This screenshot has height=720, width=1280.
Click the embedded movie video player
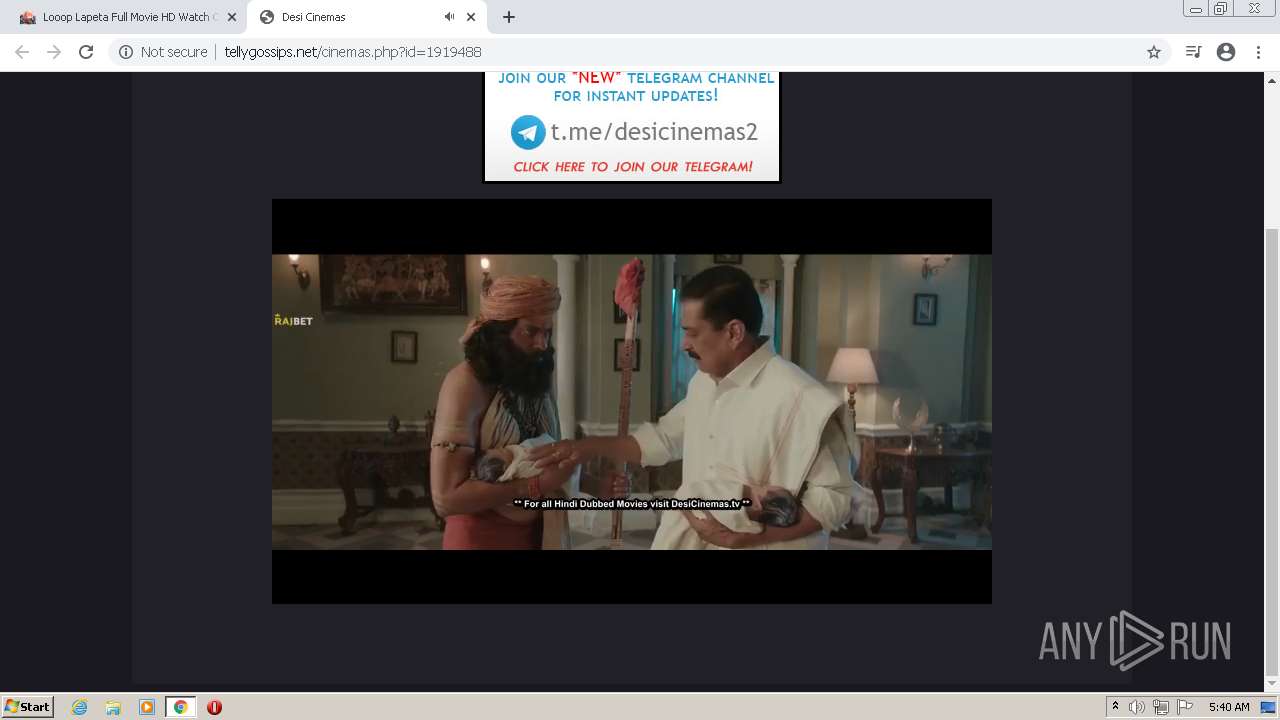pos(632,401)
